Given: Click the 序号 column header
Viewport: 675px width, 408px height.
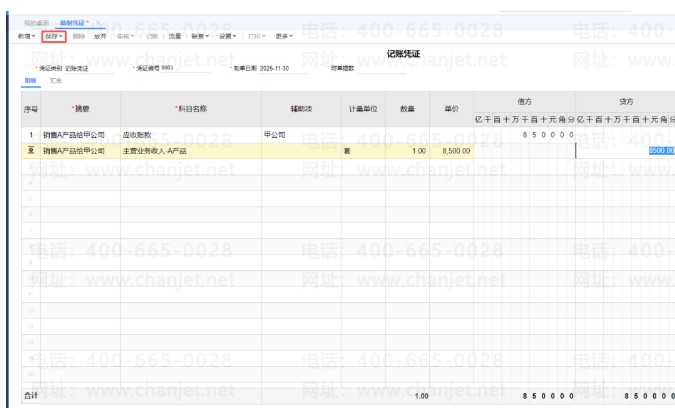Looking at the screenshot, I should (31, 109).
